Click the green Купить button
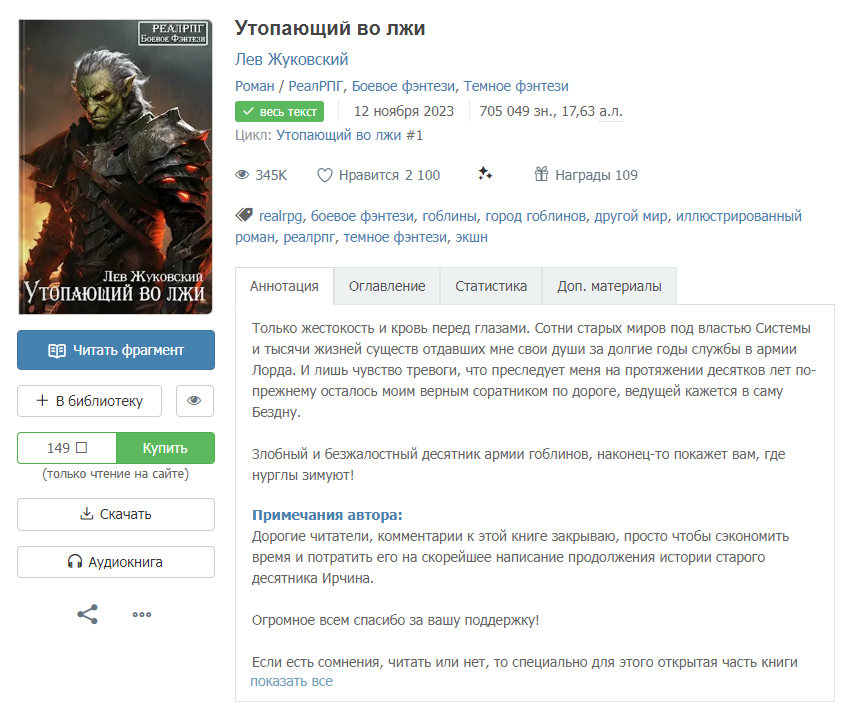The height and width of the screenshot is (706, 845). pos(165,448)
